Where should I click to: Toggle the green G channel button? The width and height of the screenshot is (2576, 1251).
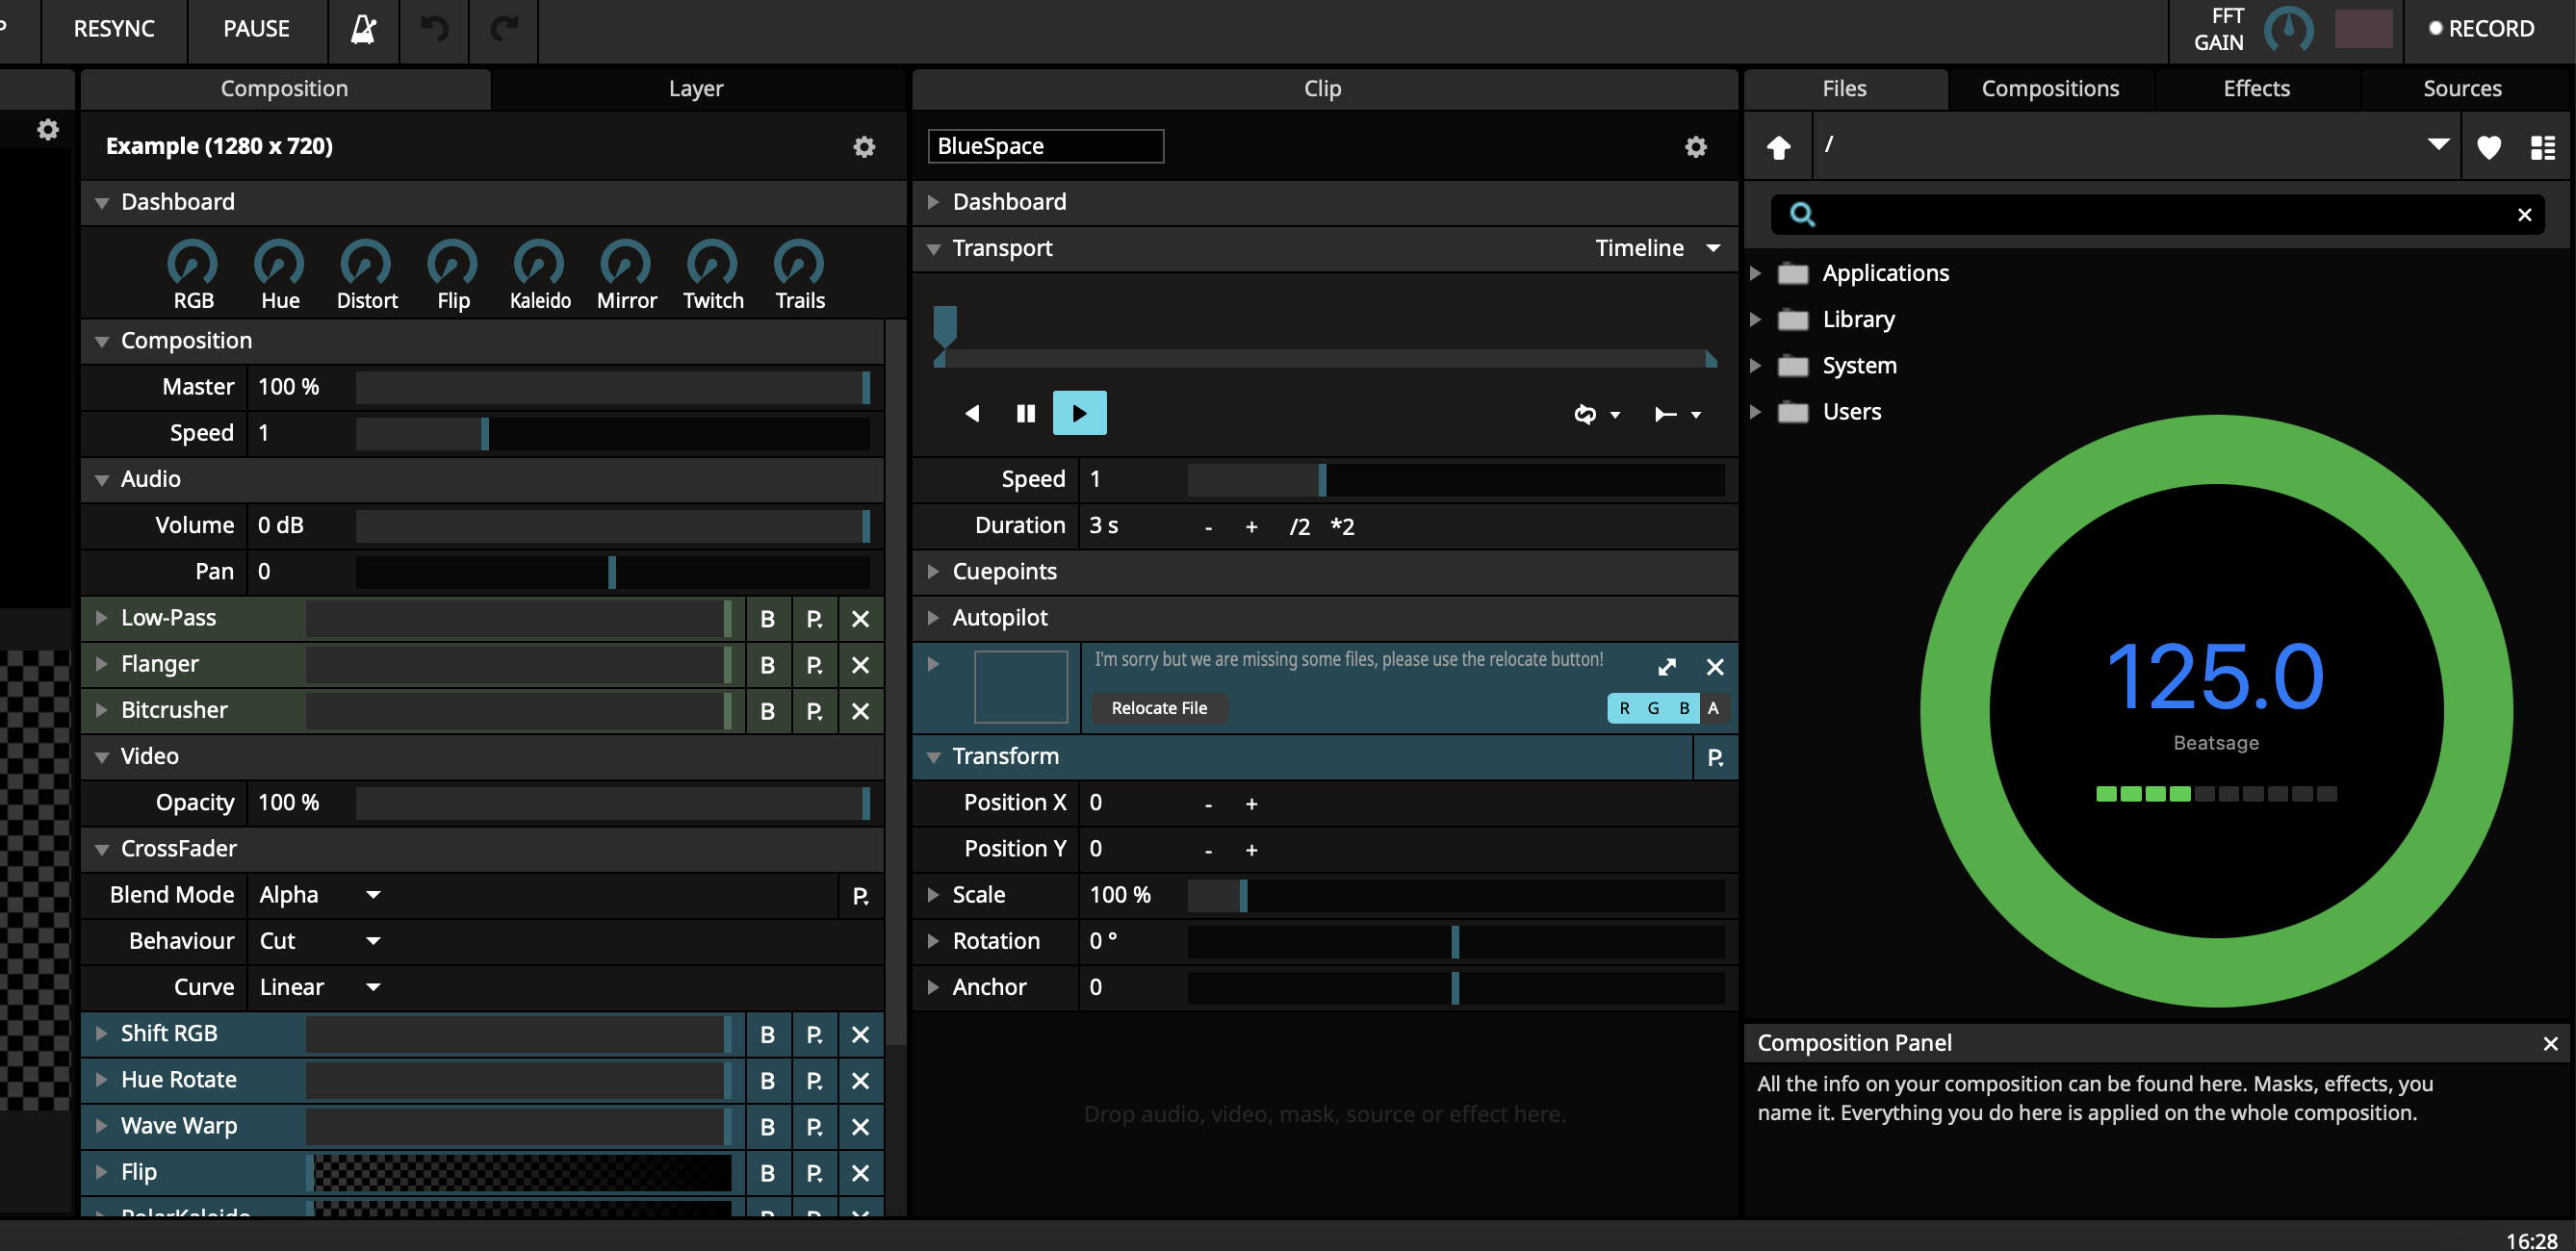click(1654, 708)
